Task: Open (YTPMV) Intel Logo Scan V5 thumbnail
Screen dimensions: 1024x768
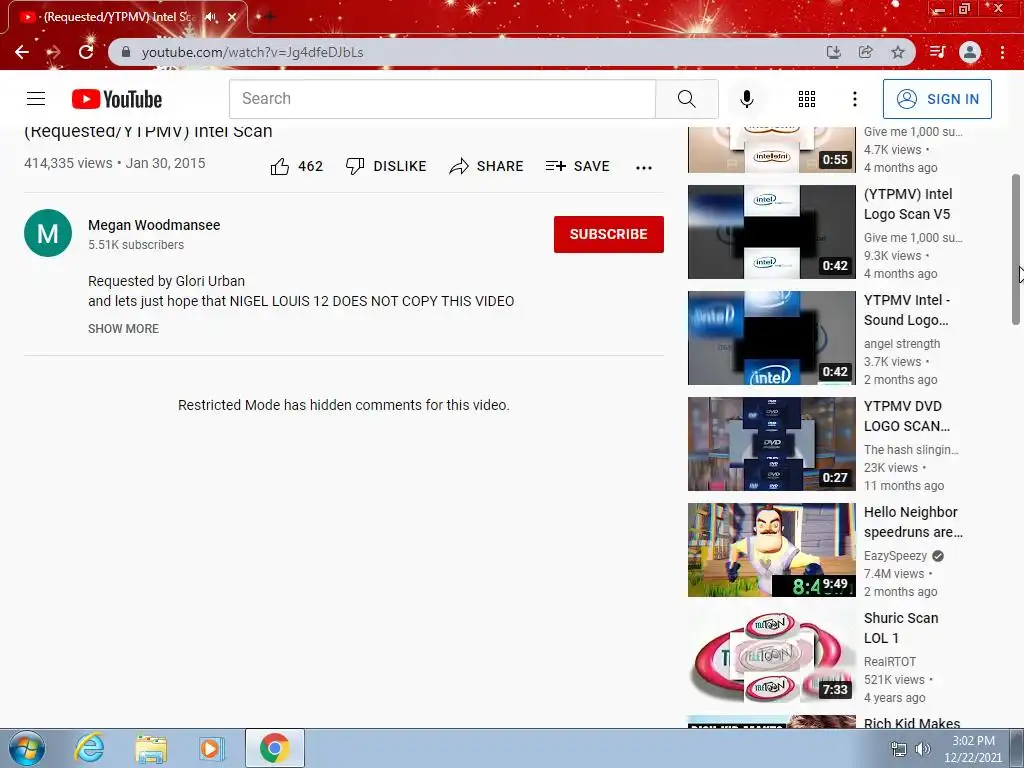Action: click(x=771, y=232)
